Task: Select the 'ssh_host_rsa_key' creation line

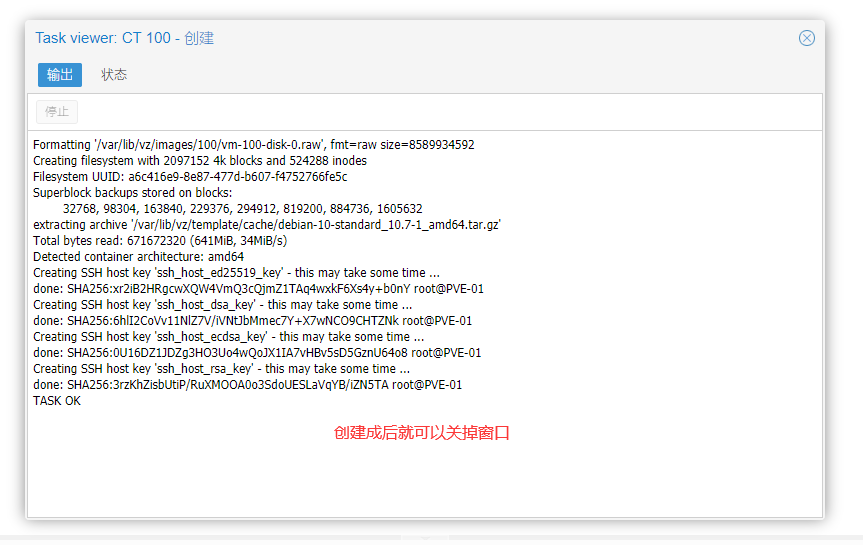Action: tap(221, 368)
